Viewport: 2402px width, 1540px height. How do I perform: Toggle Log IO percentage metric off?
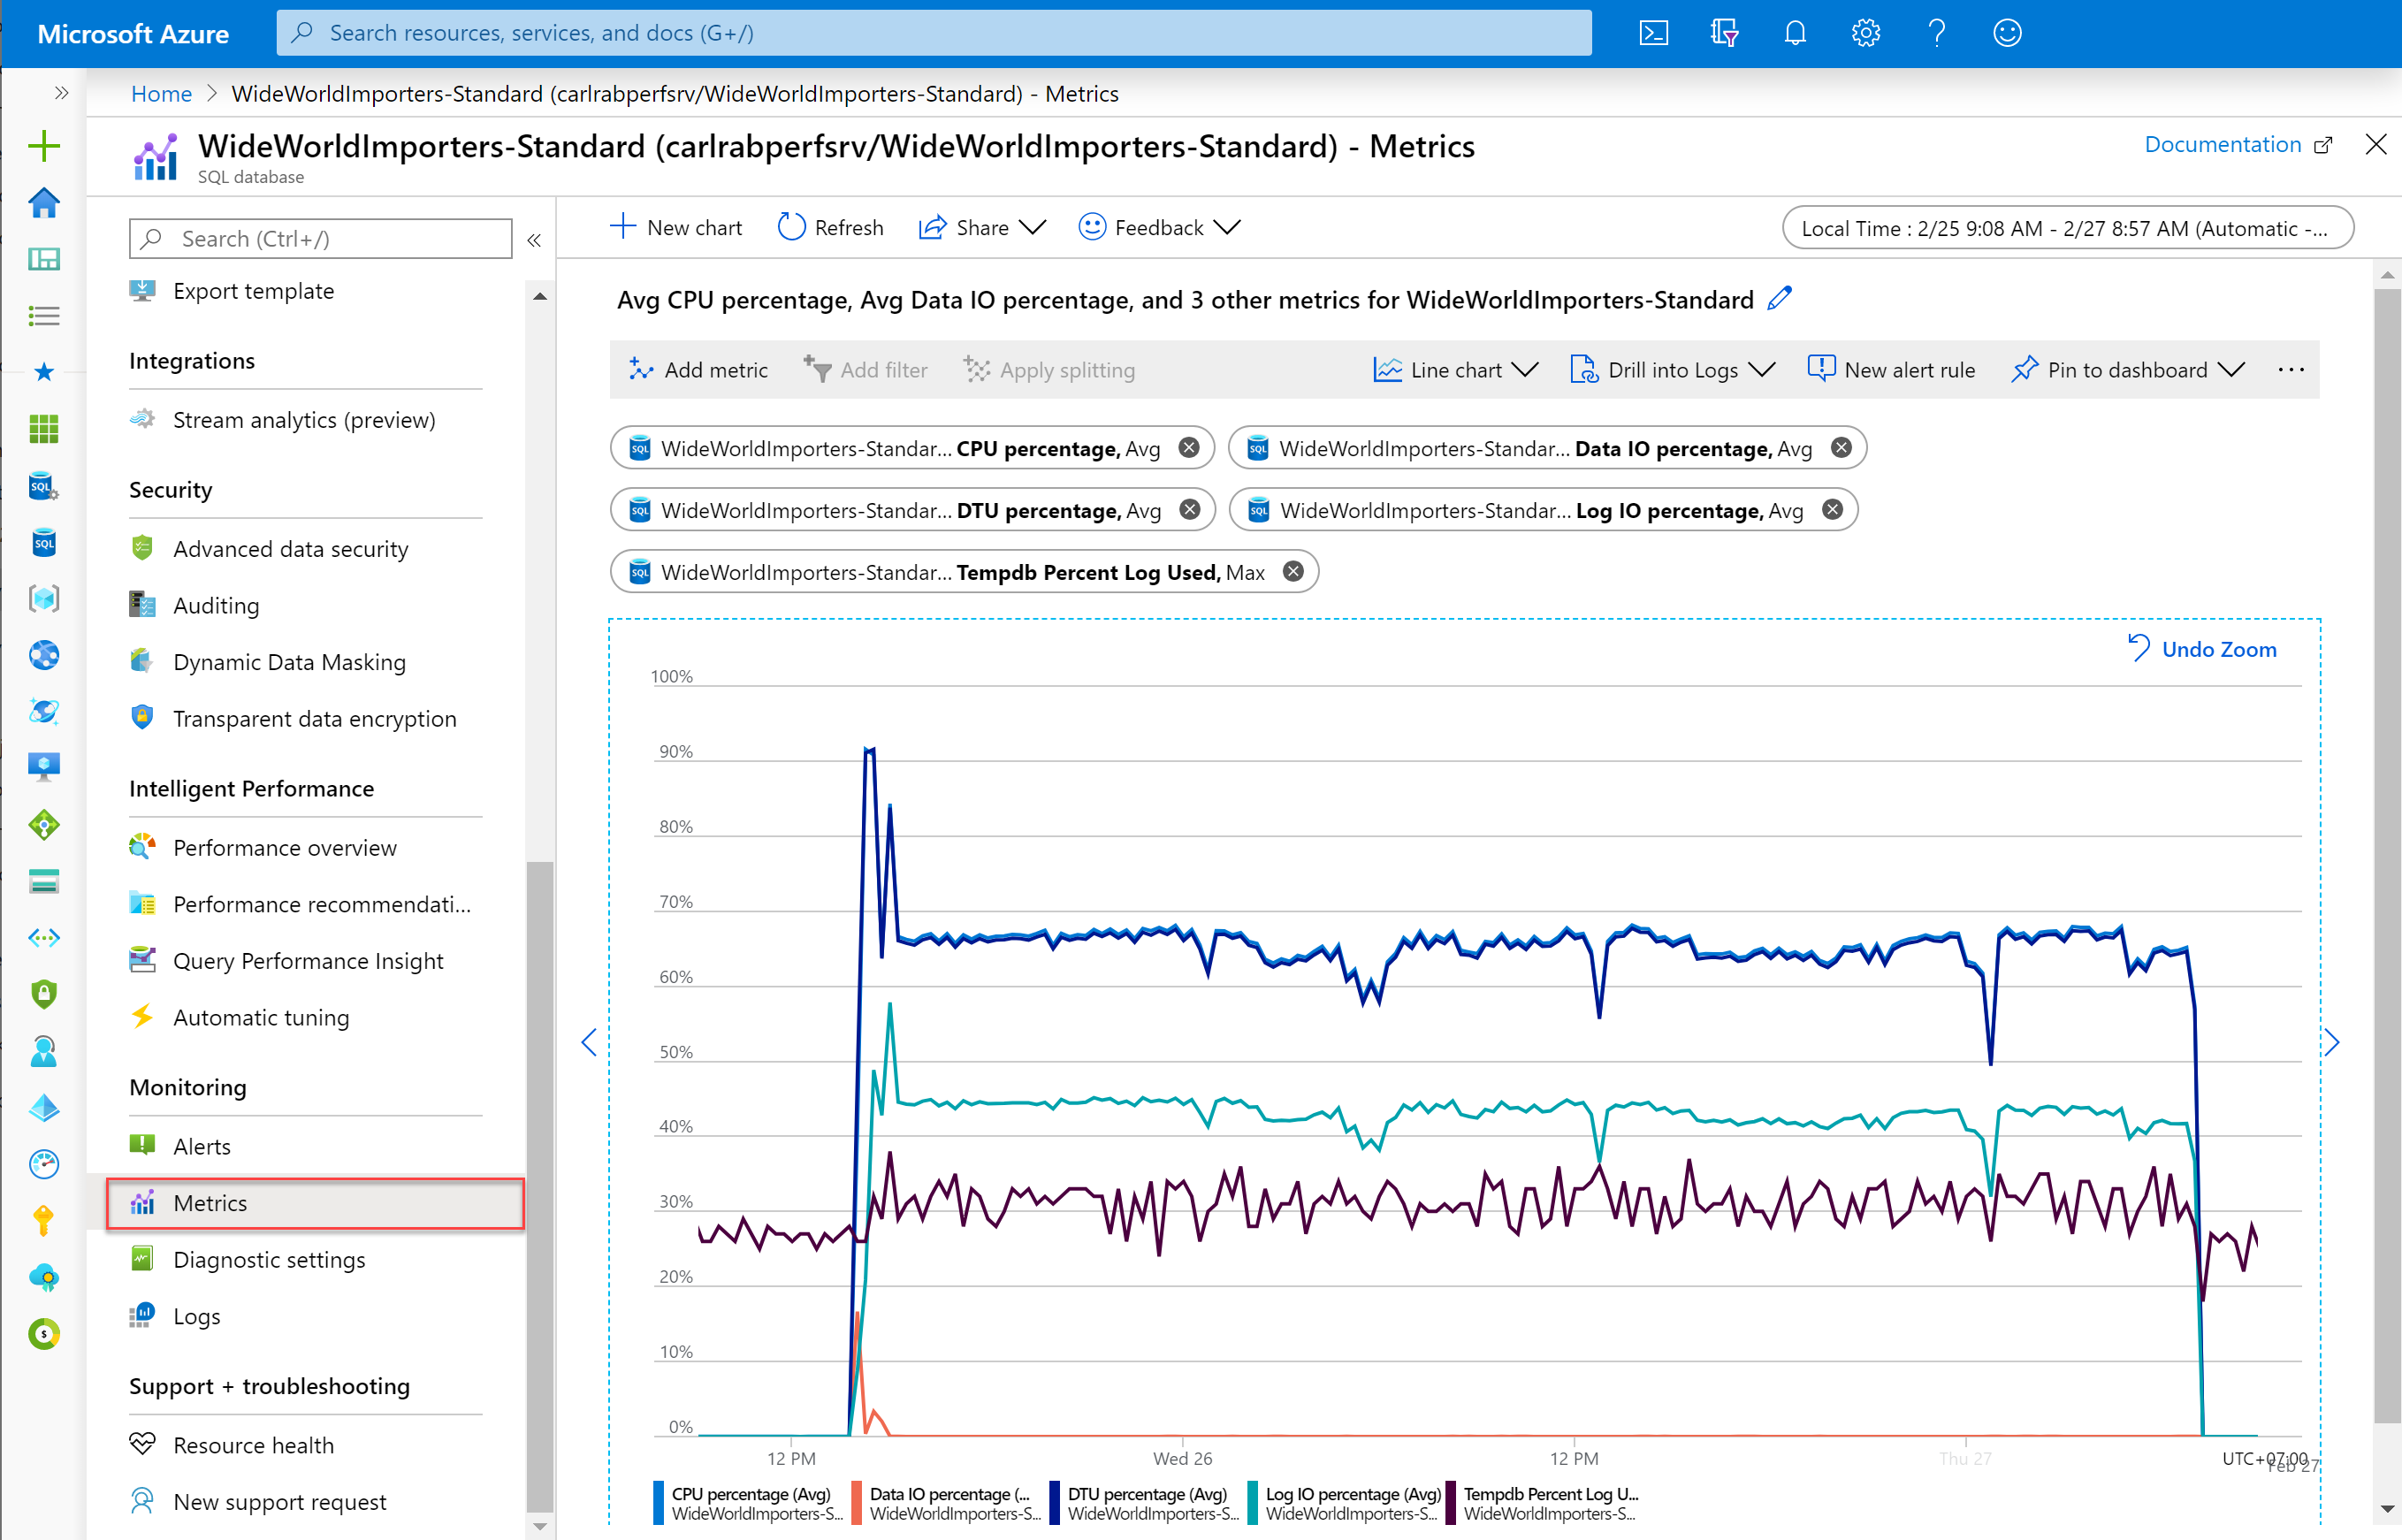pyautogui.click(x=1834, y=509)
